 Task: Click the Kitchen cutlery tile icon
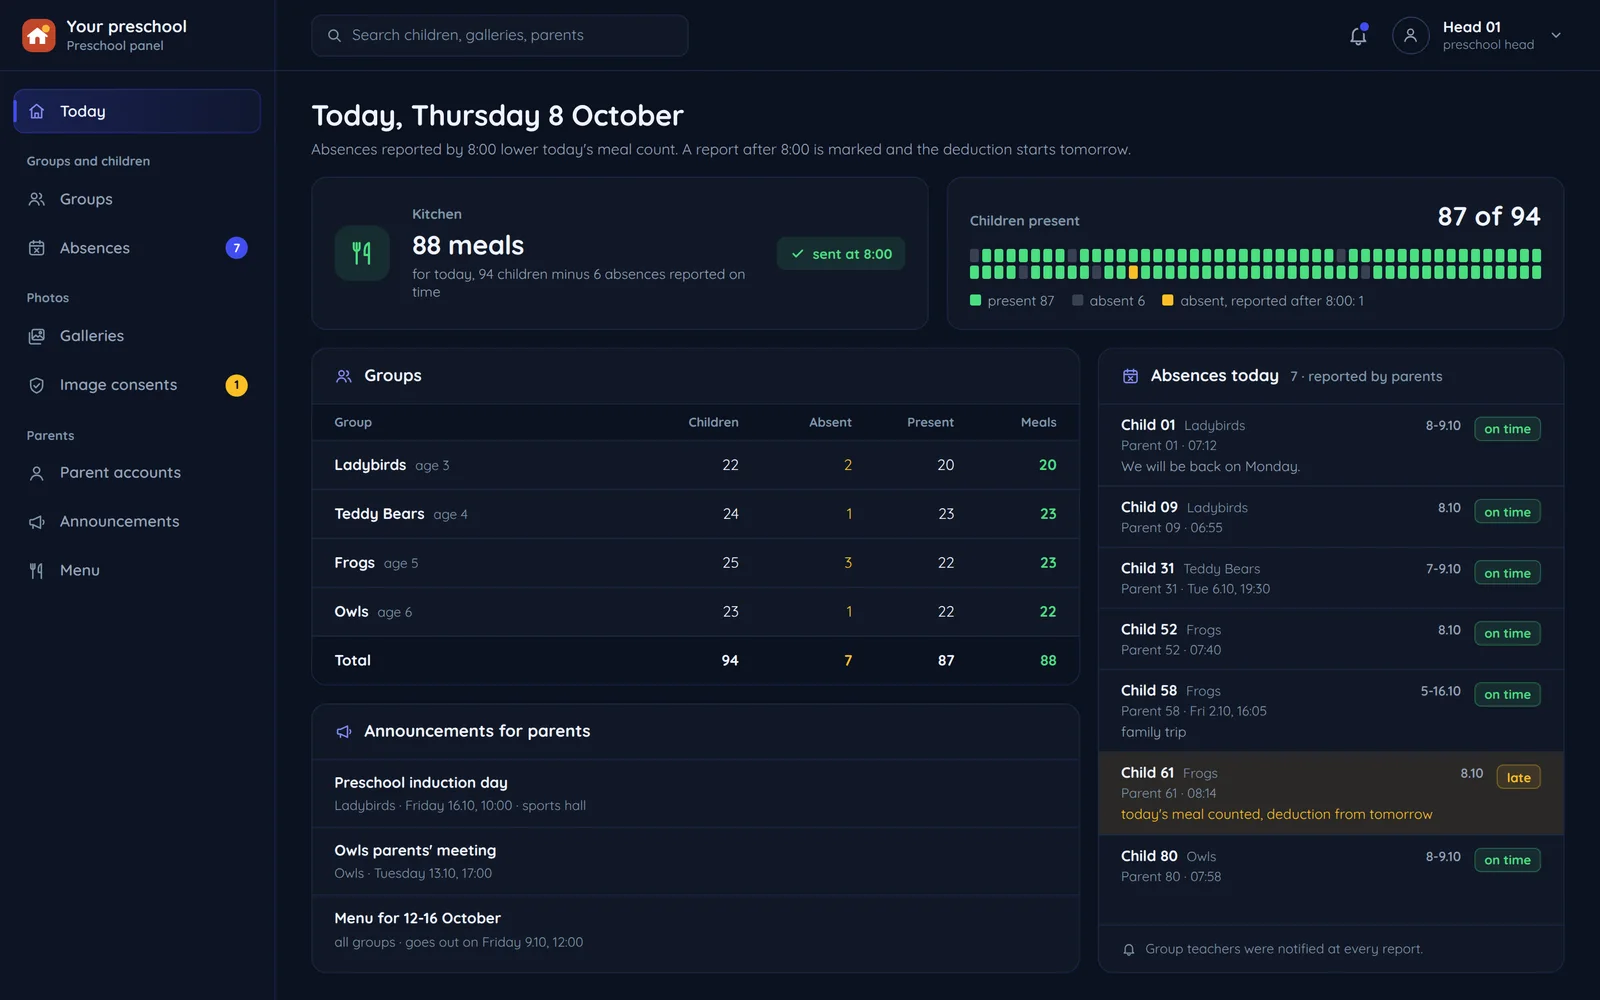click(x=362, y=253)
